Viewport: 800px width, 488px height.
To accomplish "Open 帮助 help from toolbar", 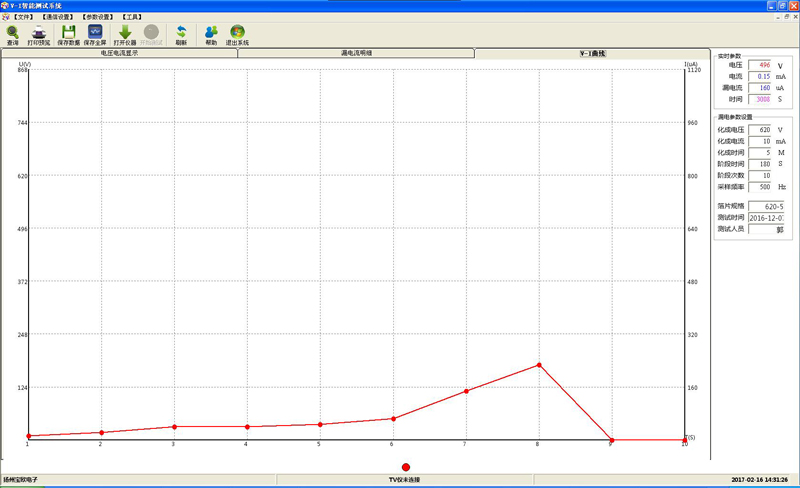I will 211,35.
